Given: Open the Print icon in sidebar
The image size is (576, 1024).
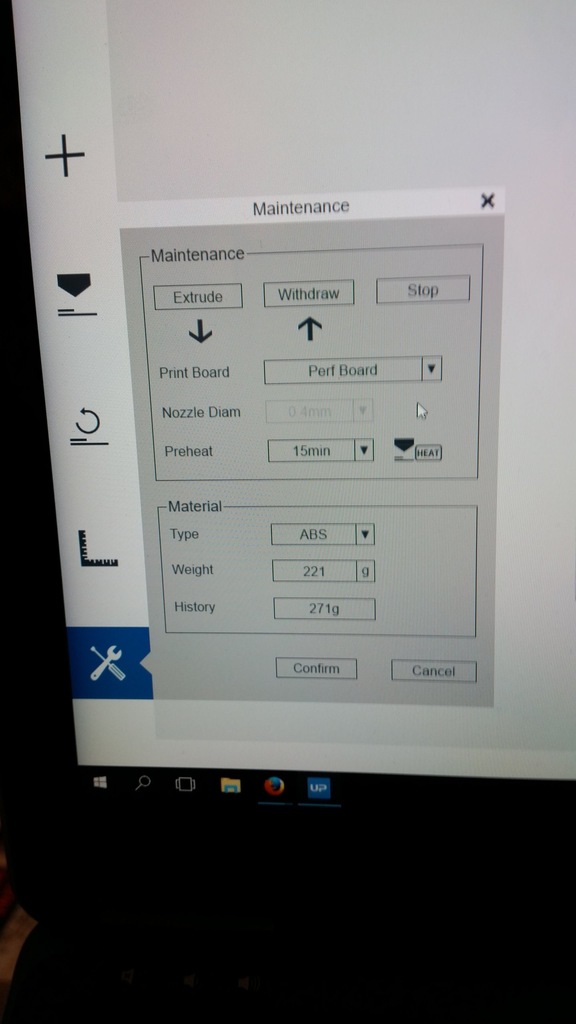Looking at the screenshot, I should tap(76, 294).
